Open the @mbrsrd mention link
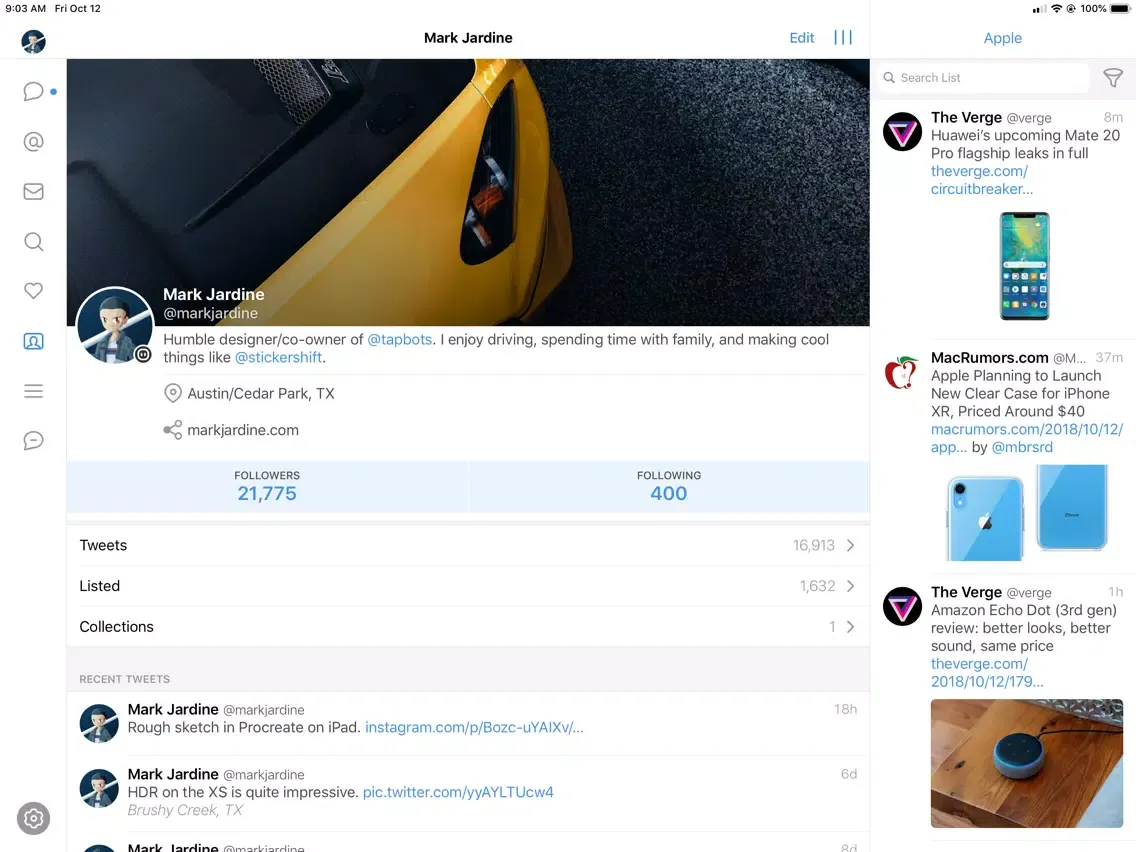The image size is (1136, 852). [x=1022, y=448]
